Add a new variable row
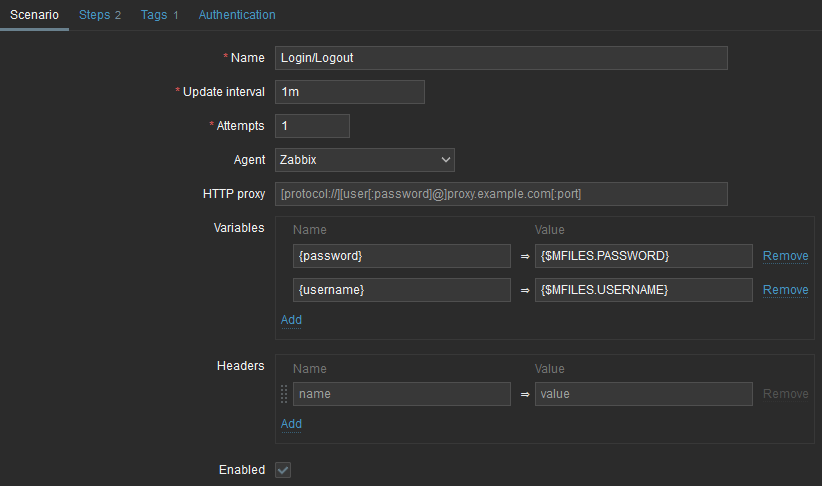The height and width of the screenshot is (486, 822). coord(291,320)
